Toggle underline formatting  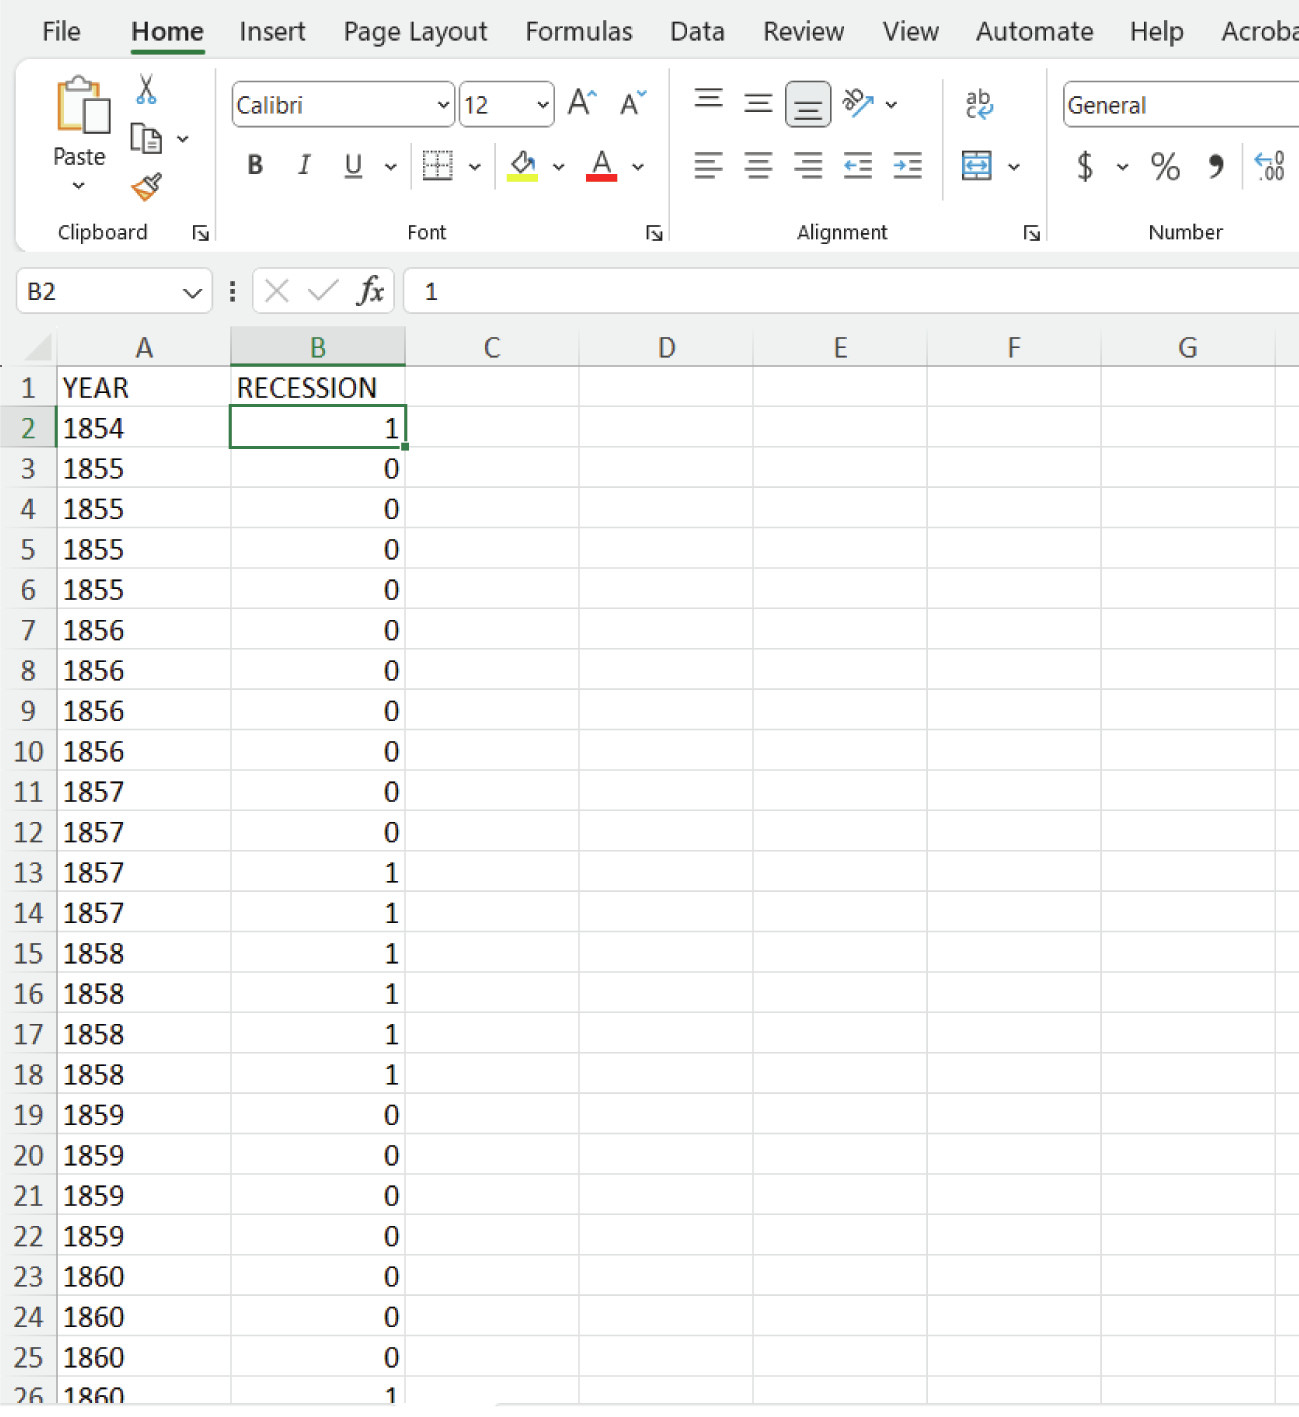pos(352,166)
